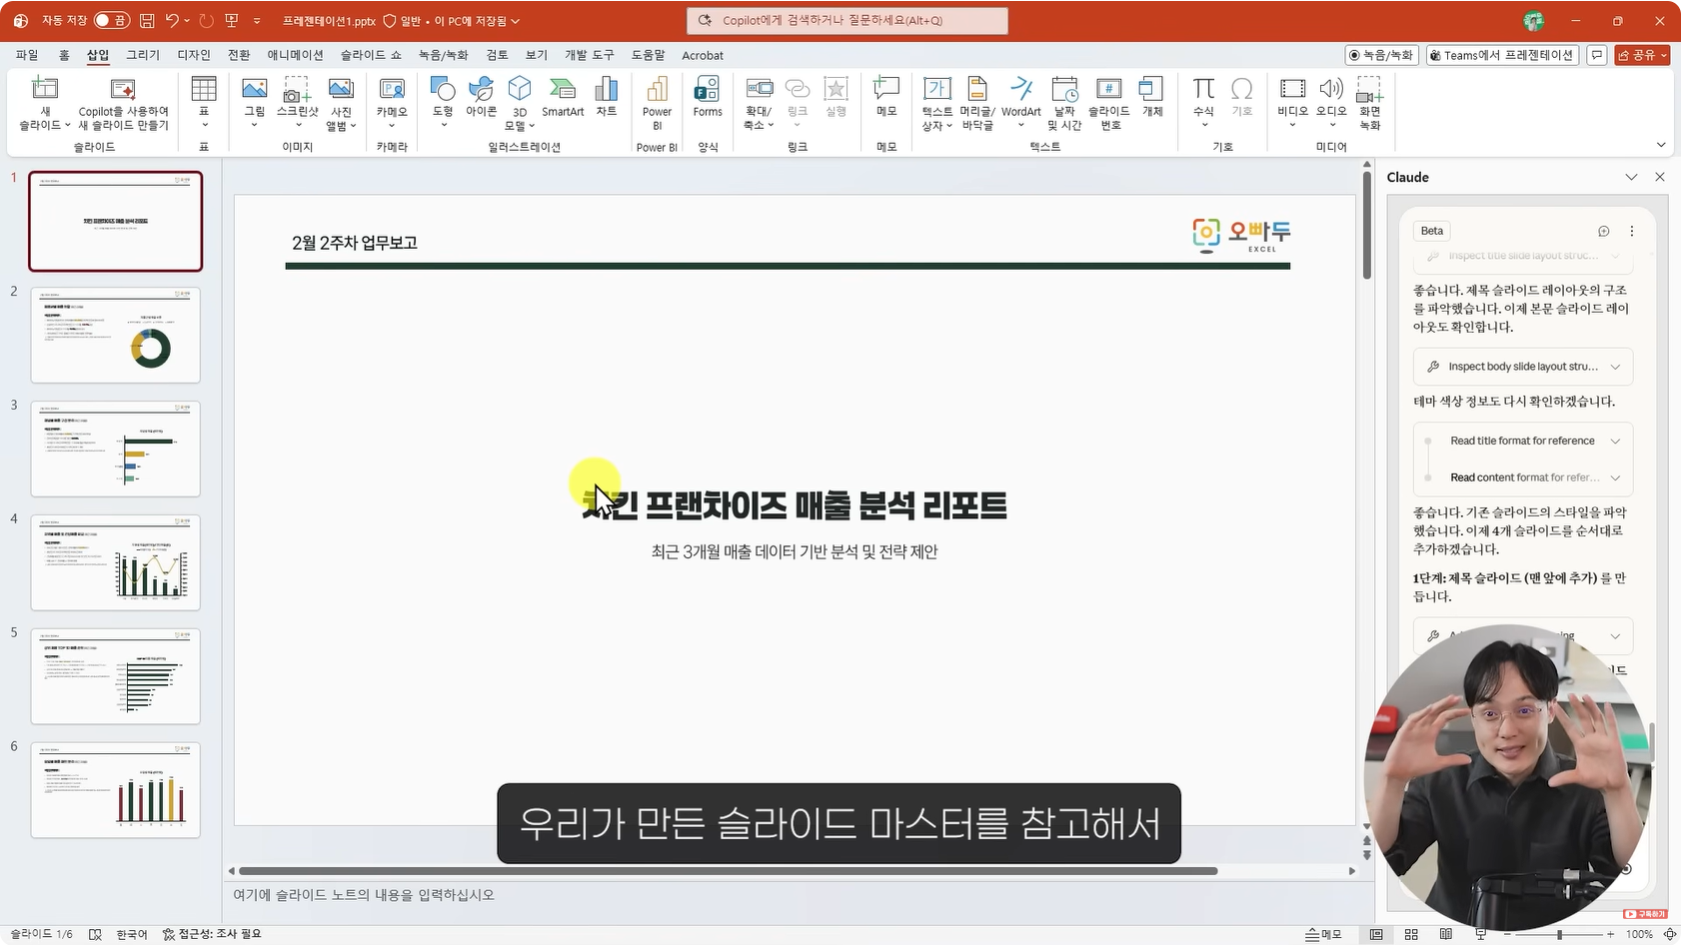Select slide 2 thumbnail
Screen dimensions: 1681x946
[115, 335]
